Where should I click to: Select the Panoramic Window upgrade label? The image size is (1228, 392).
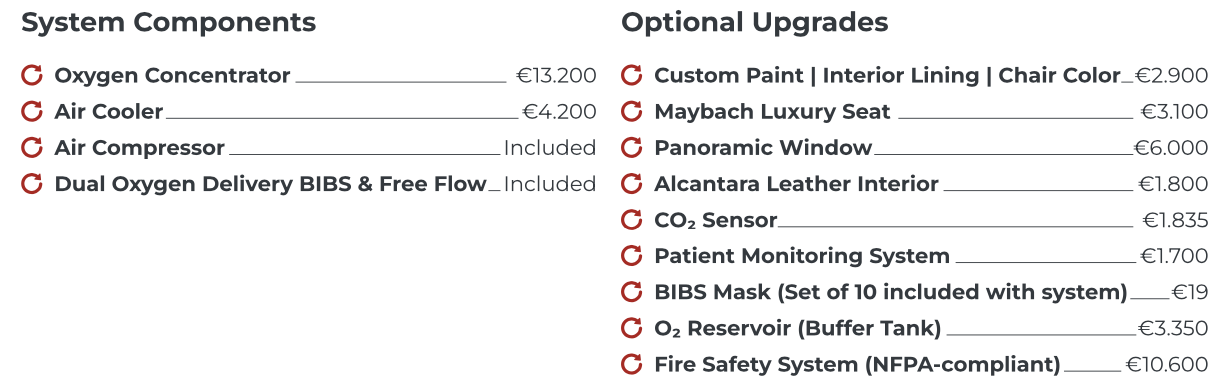pos(763,148)
